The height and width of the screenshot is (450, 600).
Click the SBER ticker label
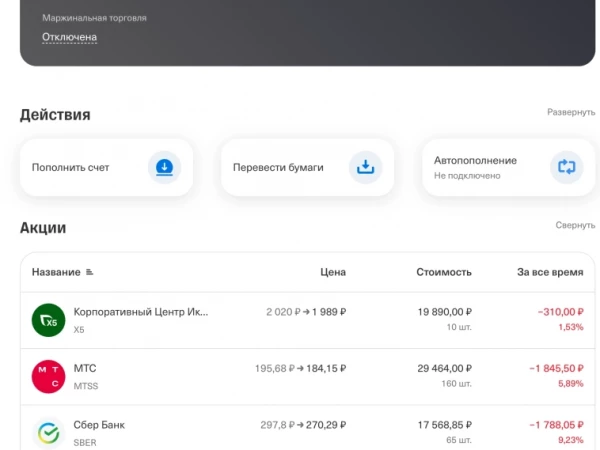point(85,443)
